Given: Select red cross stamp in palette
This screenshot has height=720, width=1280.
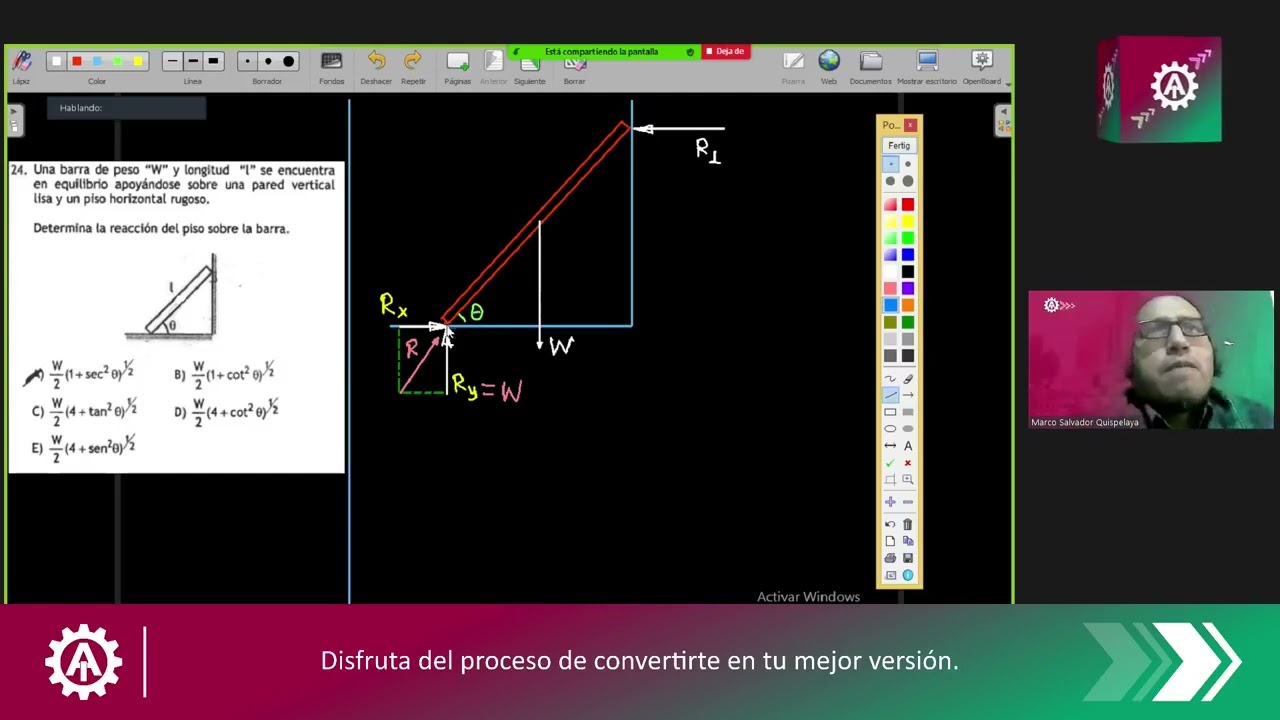Looking at the screenshot, I should coord(908,463).
